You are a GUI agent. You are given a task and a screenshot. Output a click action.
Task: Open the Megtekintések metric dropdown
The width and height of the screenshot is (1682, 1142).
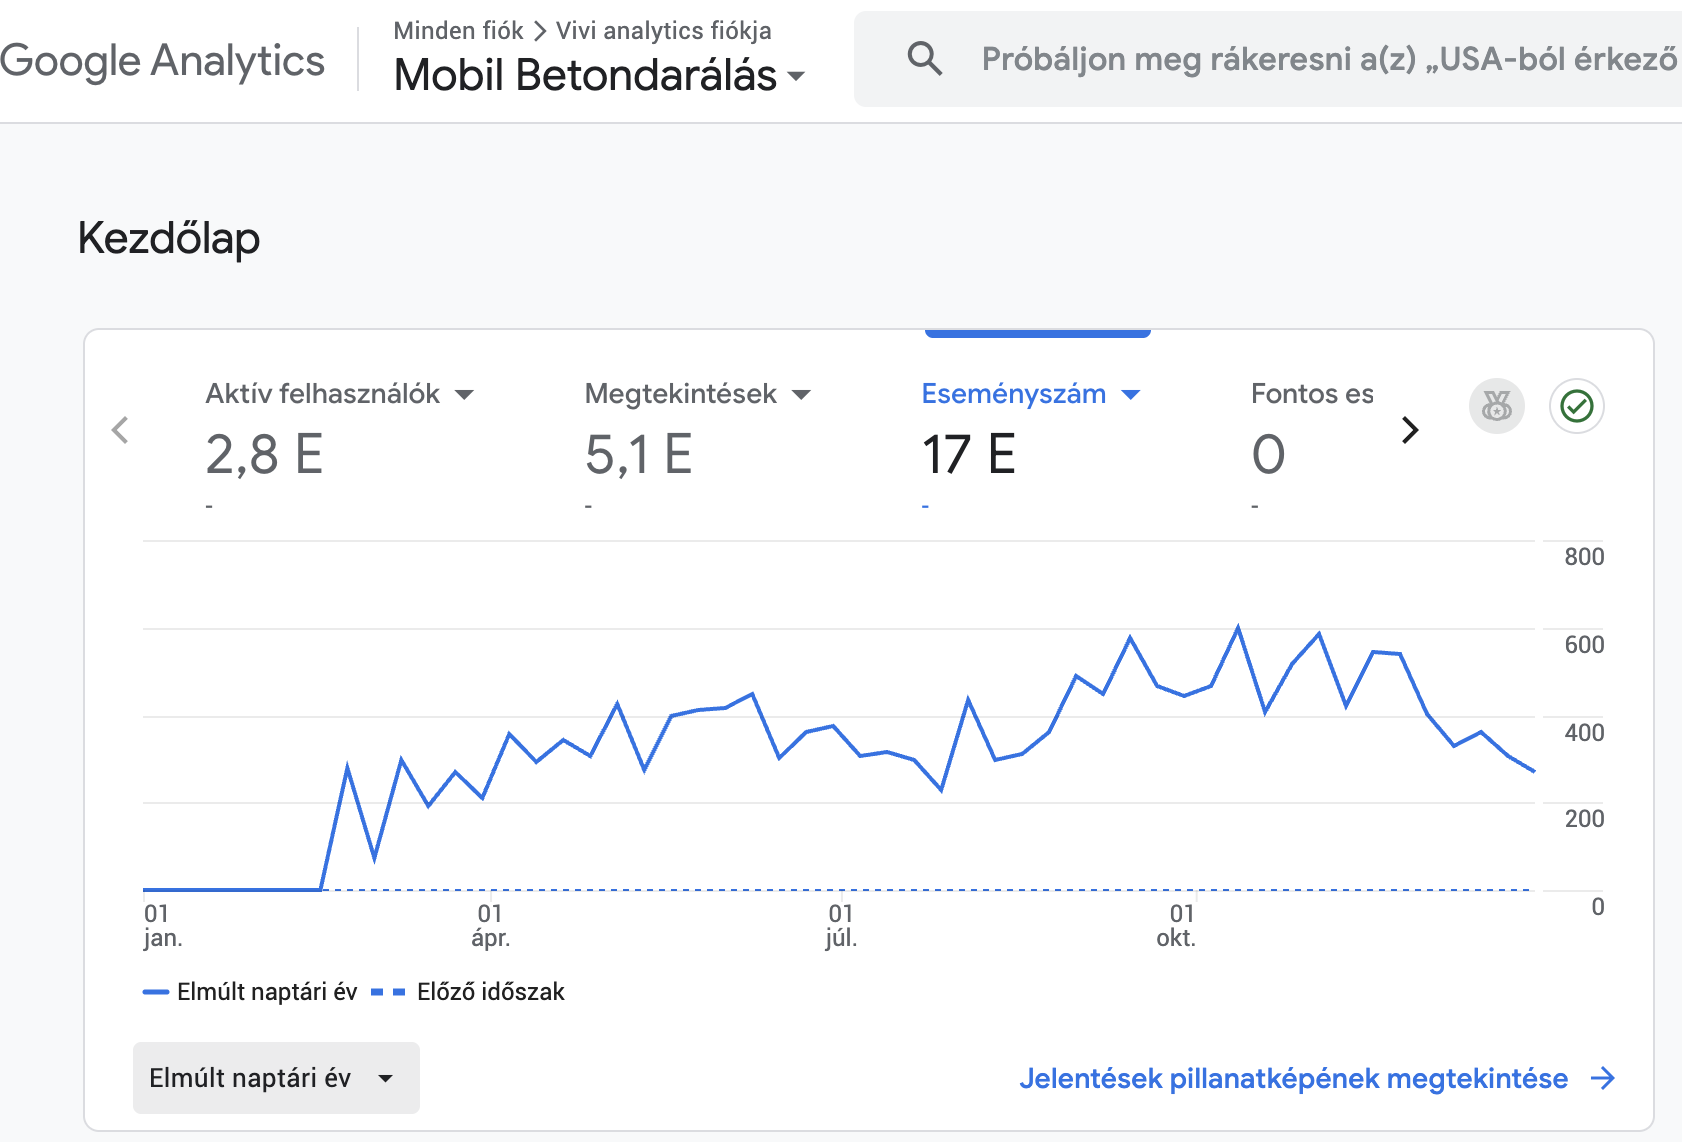tap(801, 395)
